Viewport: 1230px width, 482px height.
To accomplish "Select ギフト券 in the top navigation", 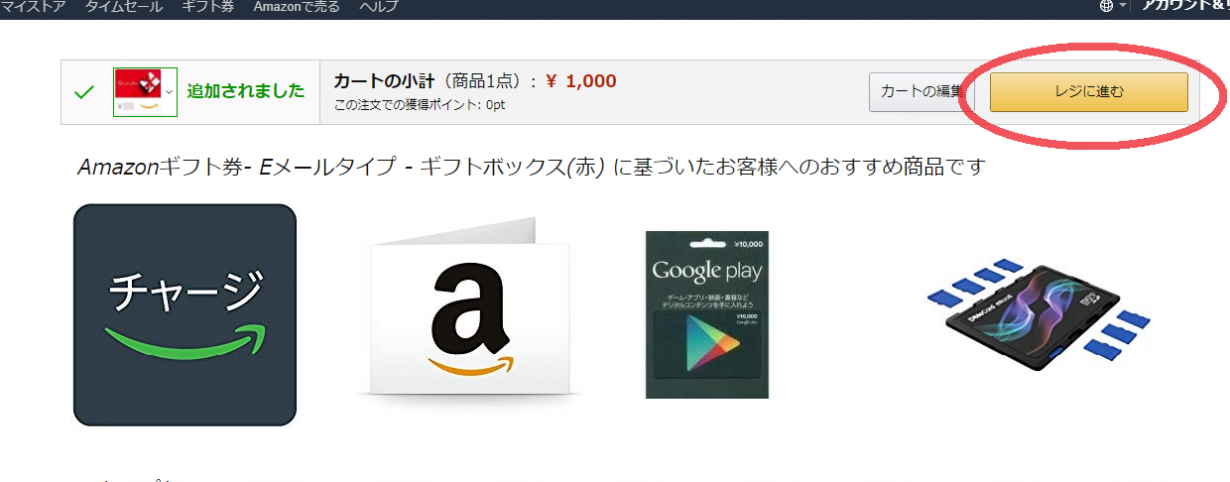I will point(208,6).
